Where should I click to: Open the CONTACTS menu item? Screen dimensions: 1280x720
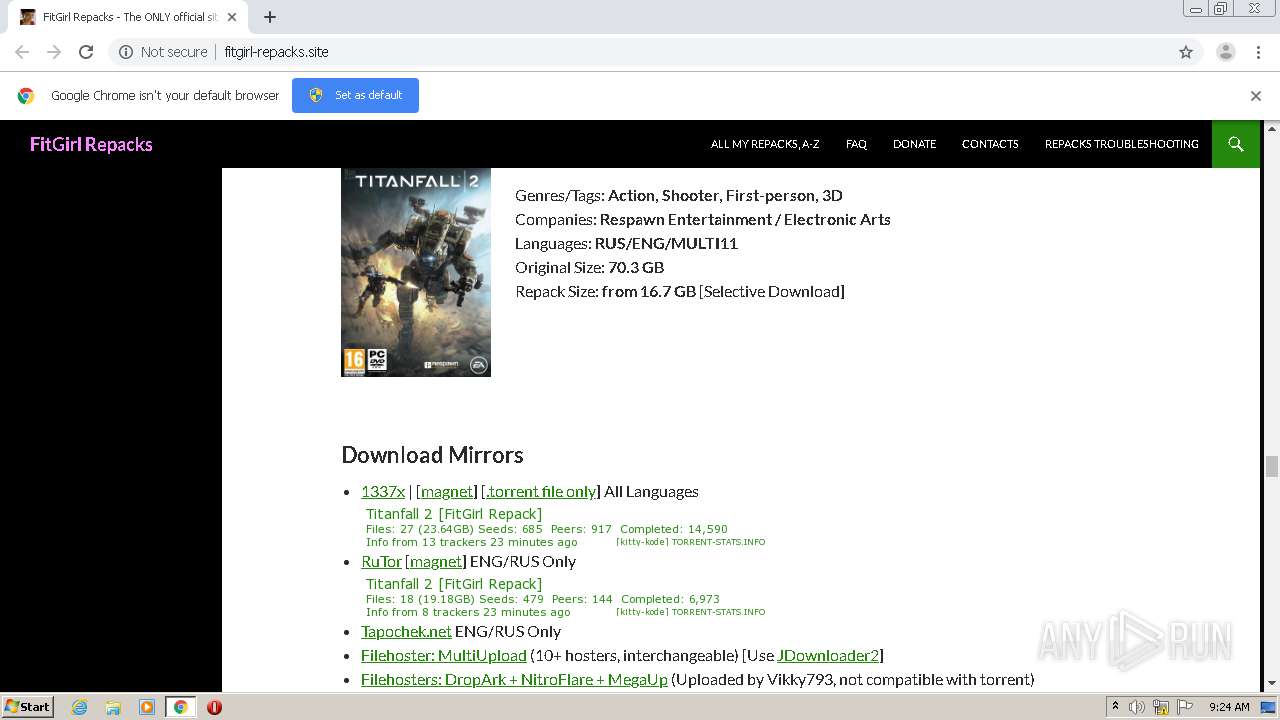(990, 144)
